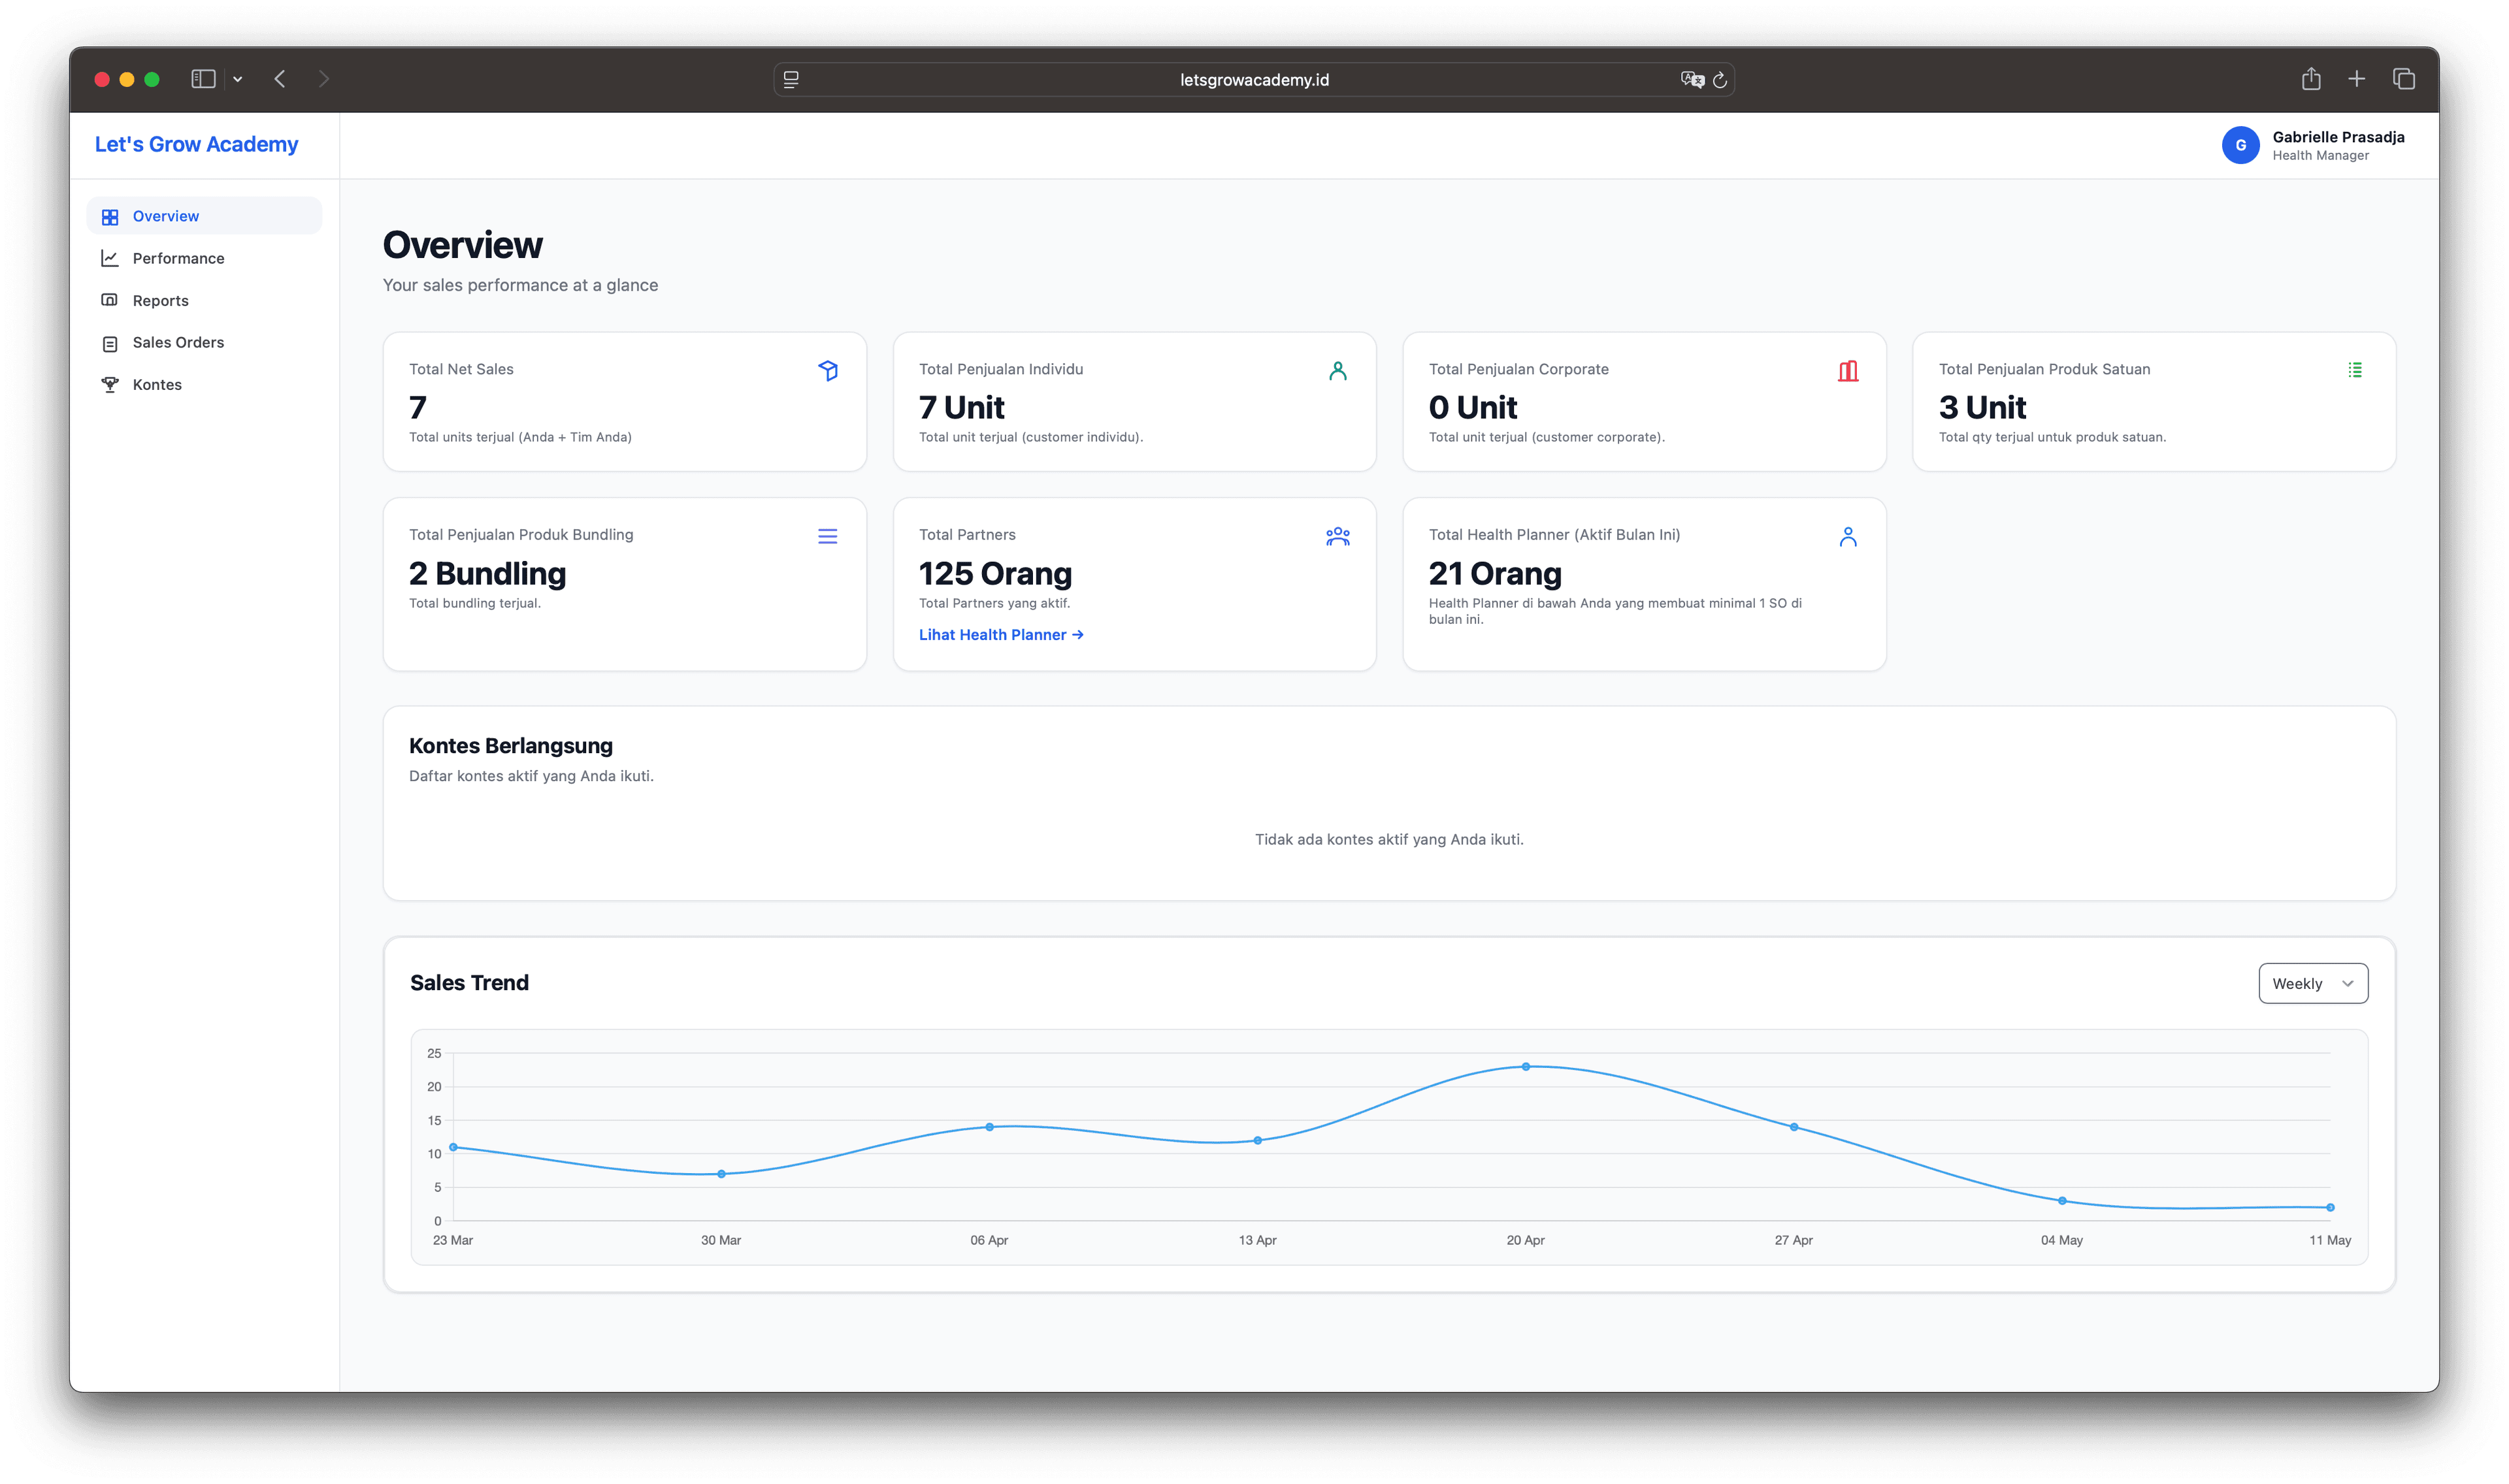Click the letsgrowacademy.id address field

(1254, 80)
